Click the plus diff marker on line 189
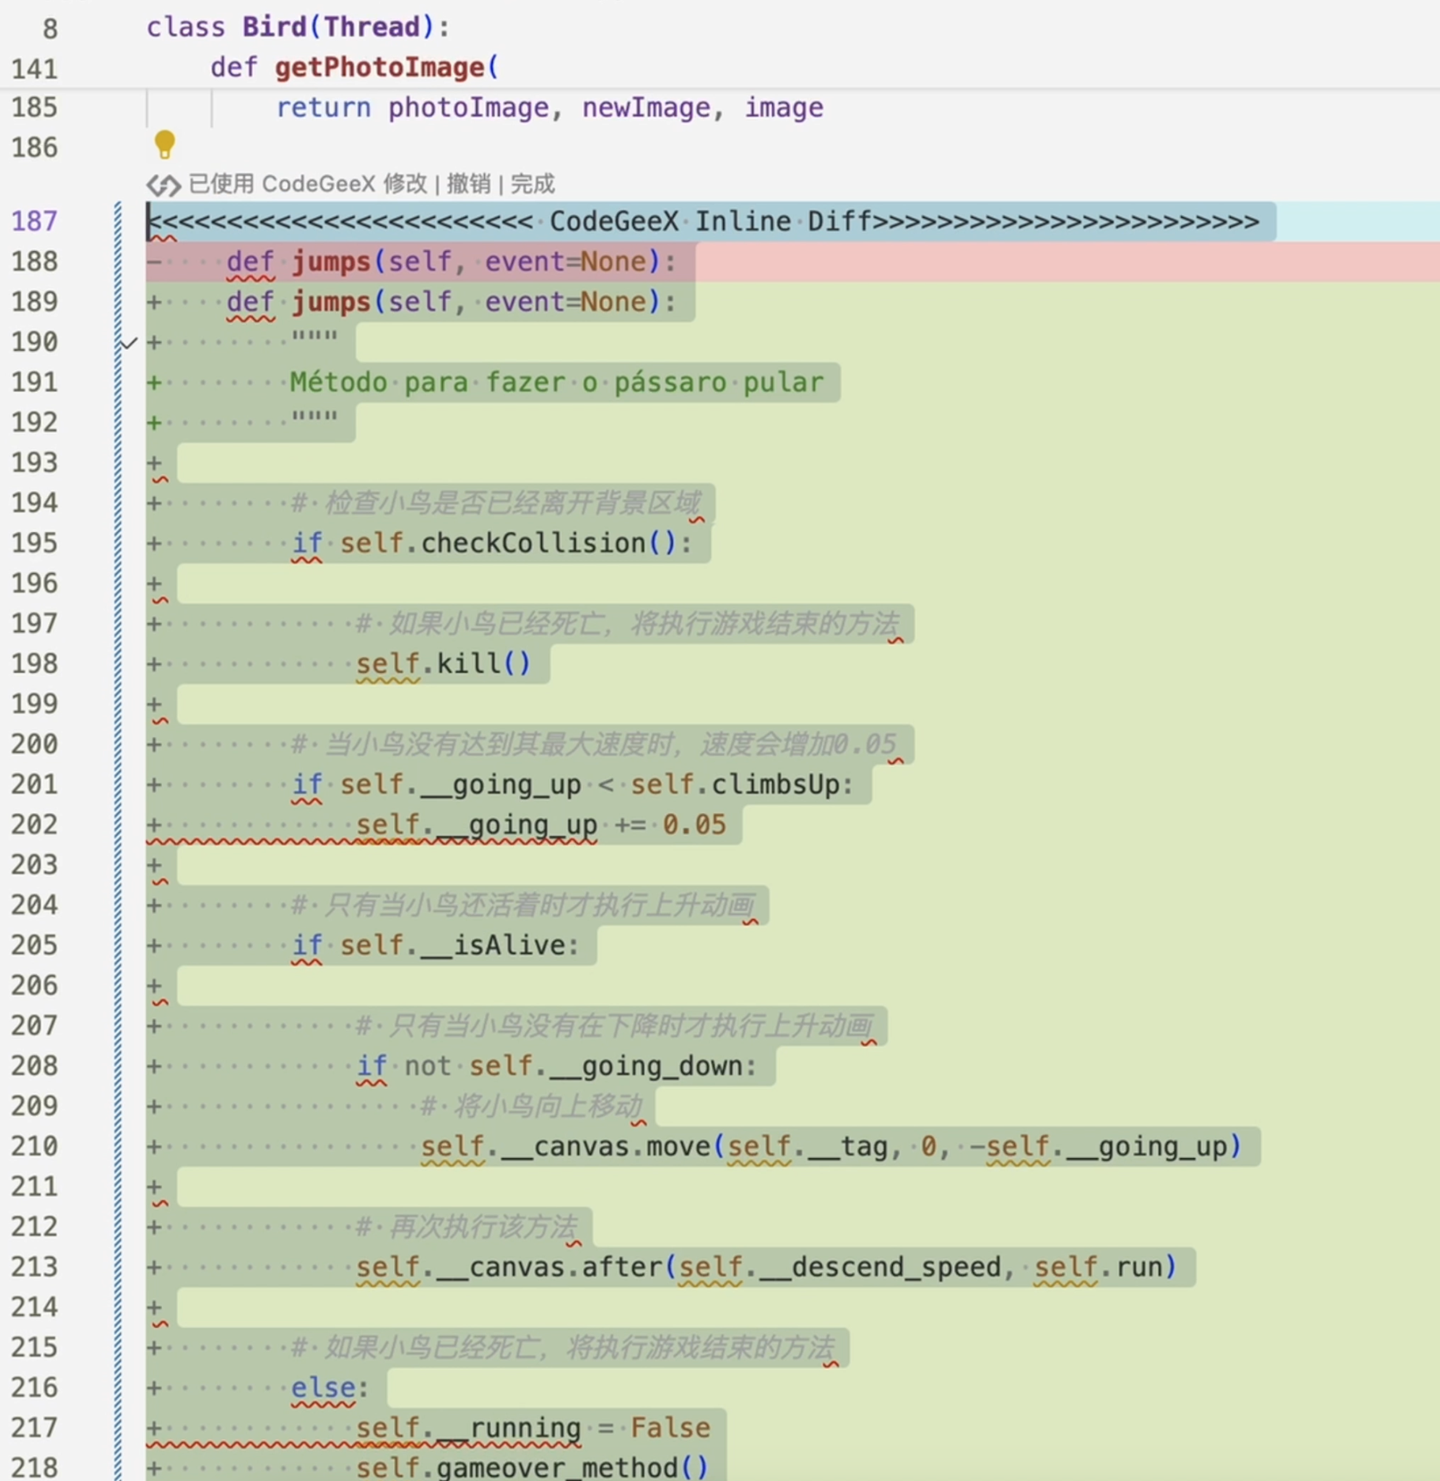Image resolution: width=1440 pixels, height=1481 pixels. (x=152, y=301)
